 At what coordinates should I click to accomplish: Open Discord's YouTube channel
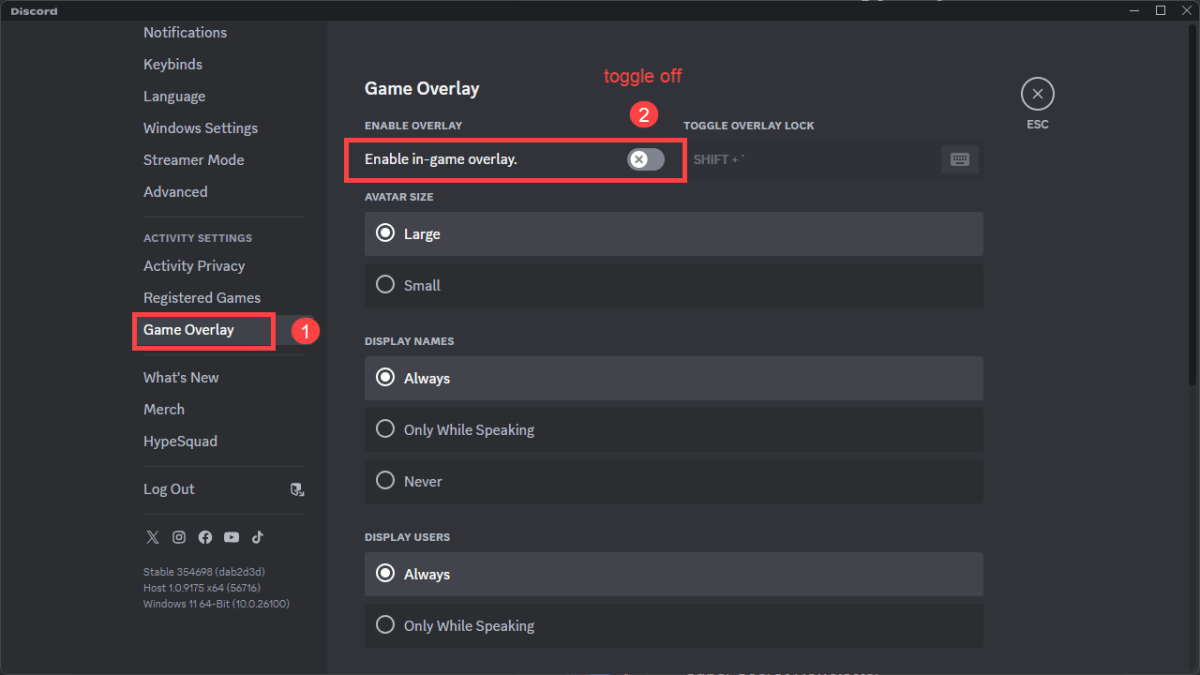[231, 537]
